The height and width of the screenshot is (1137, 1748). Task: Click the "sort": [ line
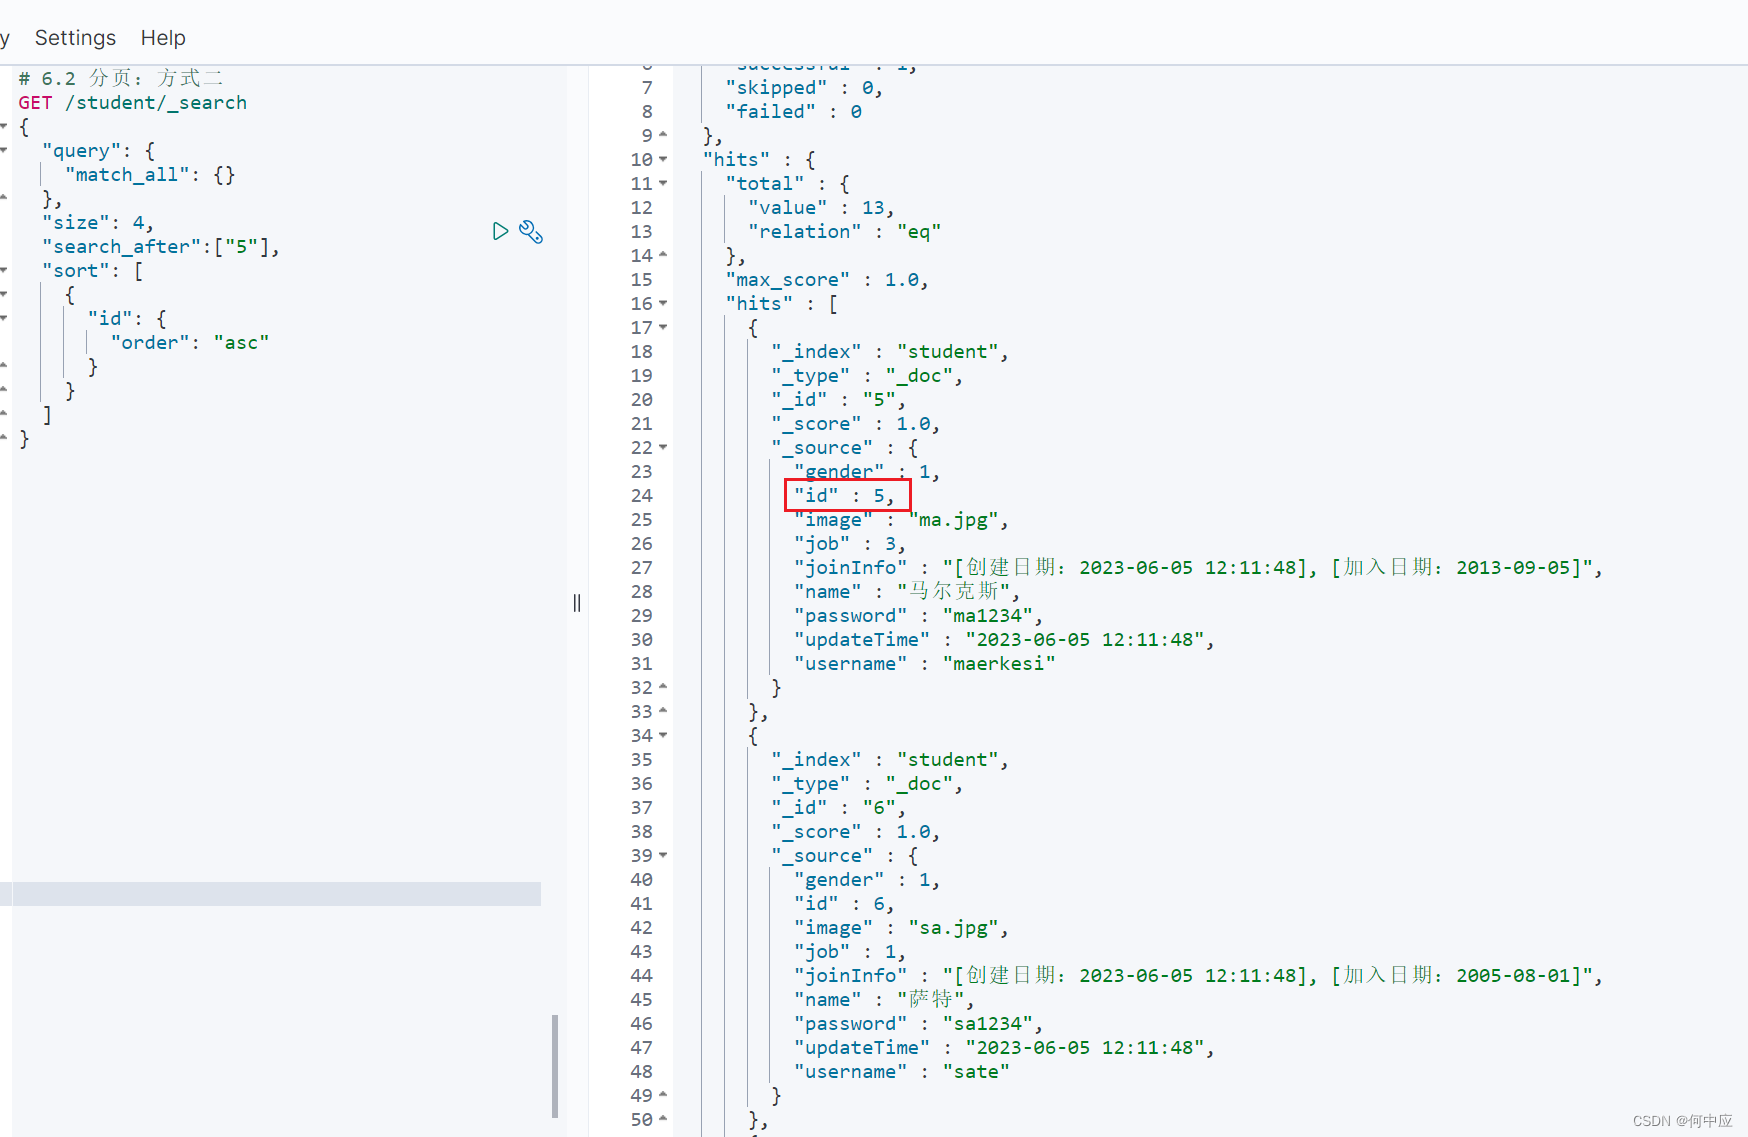(x=92, y=271)
